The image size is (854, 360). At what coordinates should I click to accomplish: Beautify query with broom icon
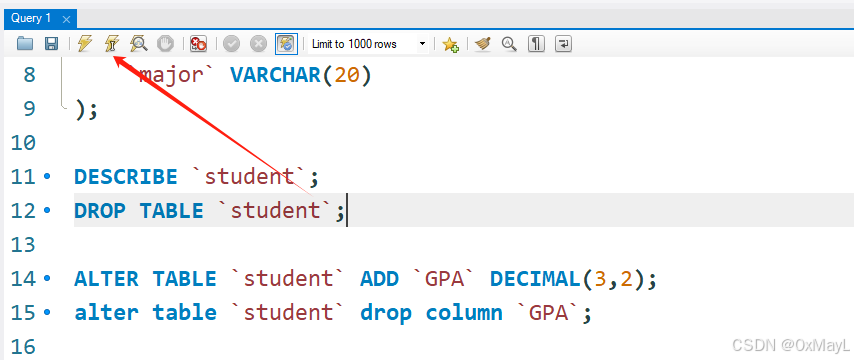[483, 44]
